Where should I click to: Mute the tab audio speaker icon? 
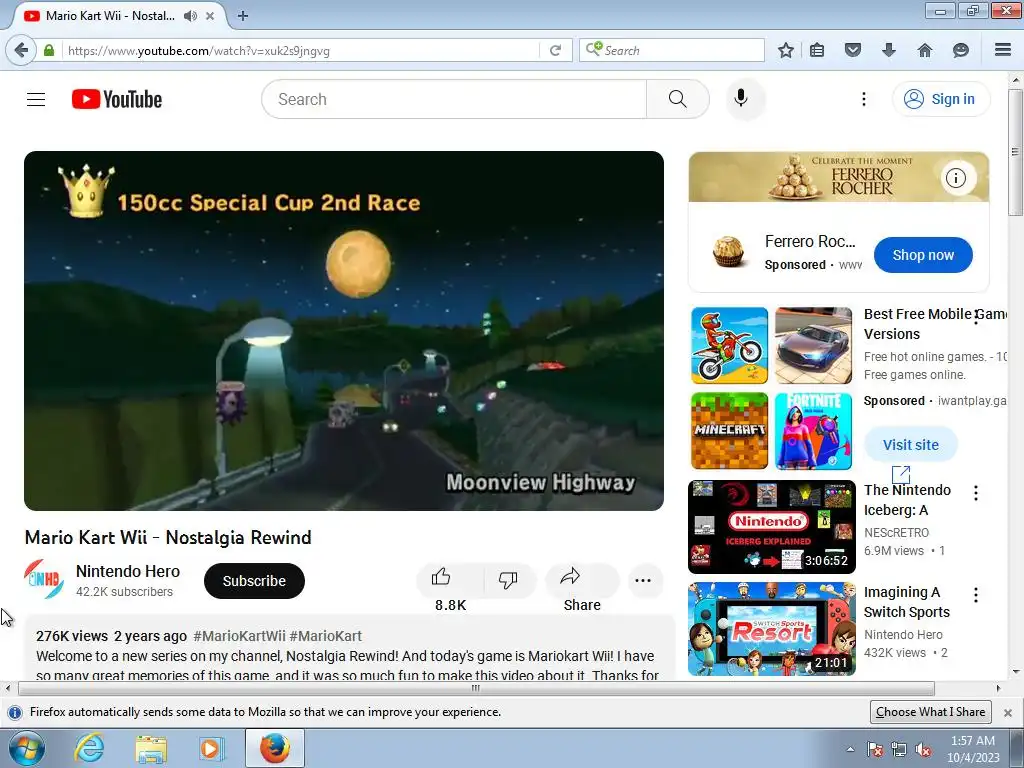pyautogui.click(x=190, y=16)
